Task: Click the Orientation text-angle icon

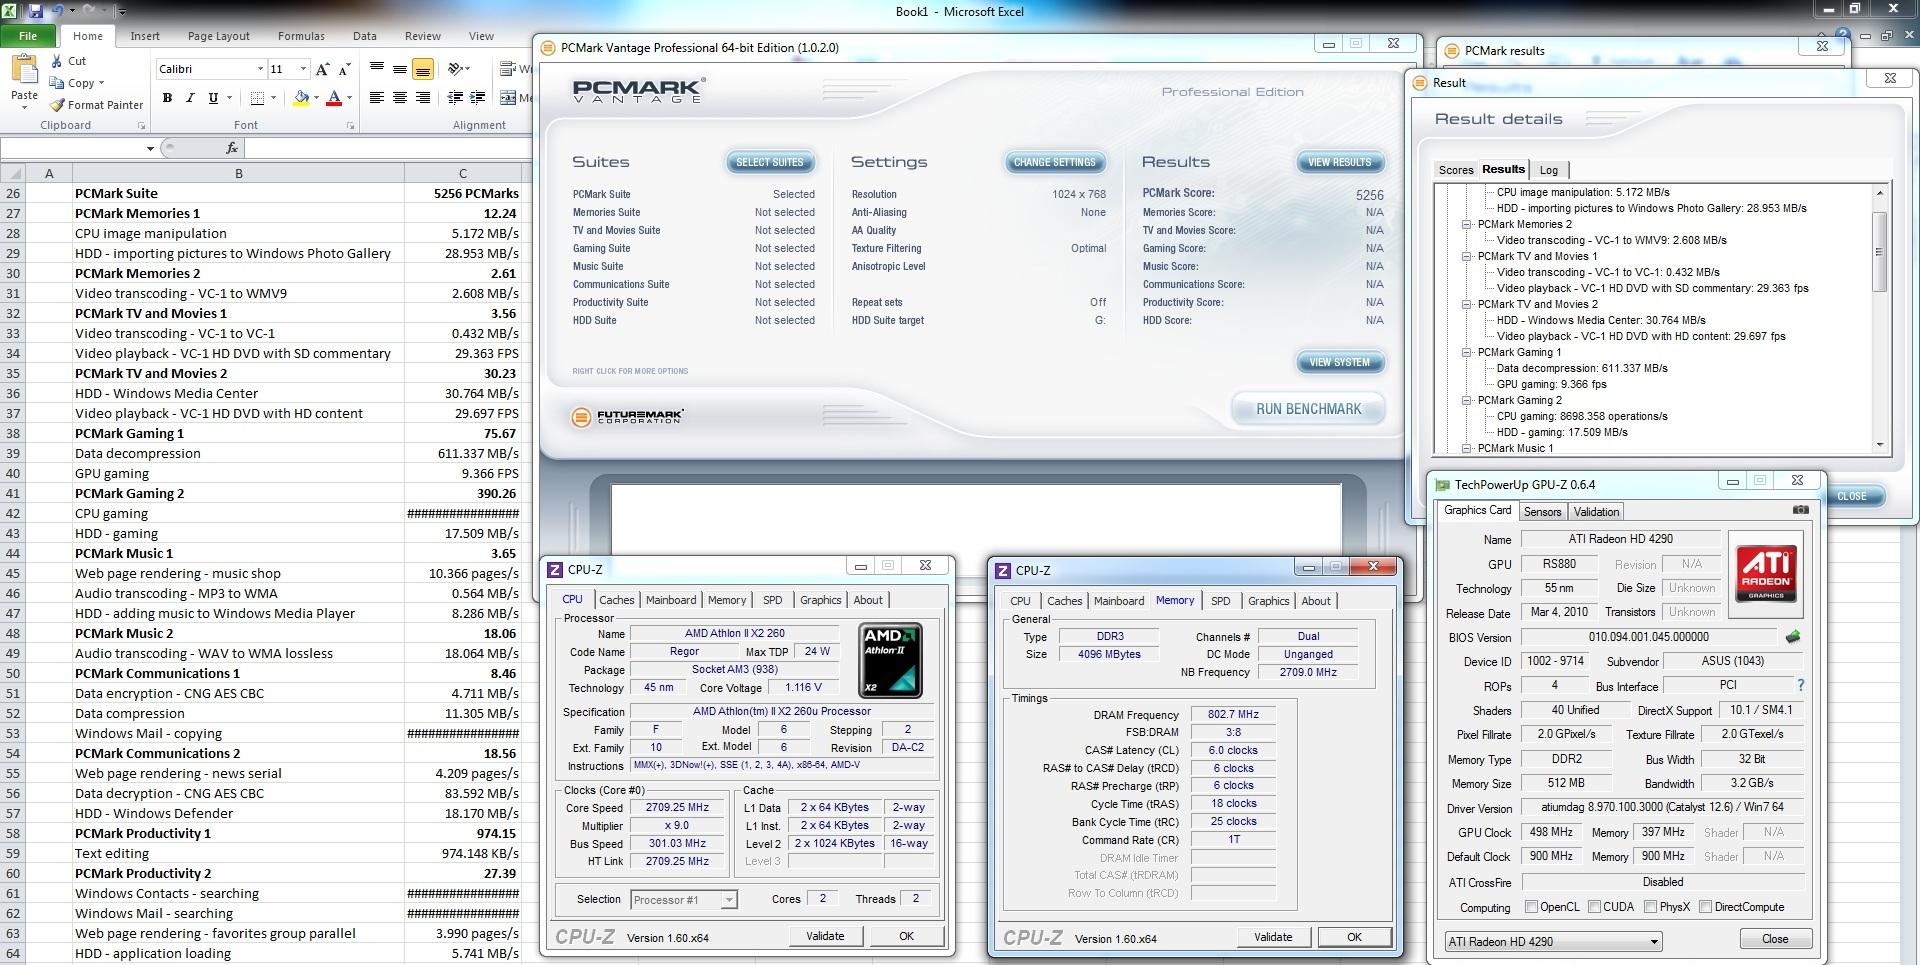Action: pyautogui.click(x=456, y=69)
